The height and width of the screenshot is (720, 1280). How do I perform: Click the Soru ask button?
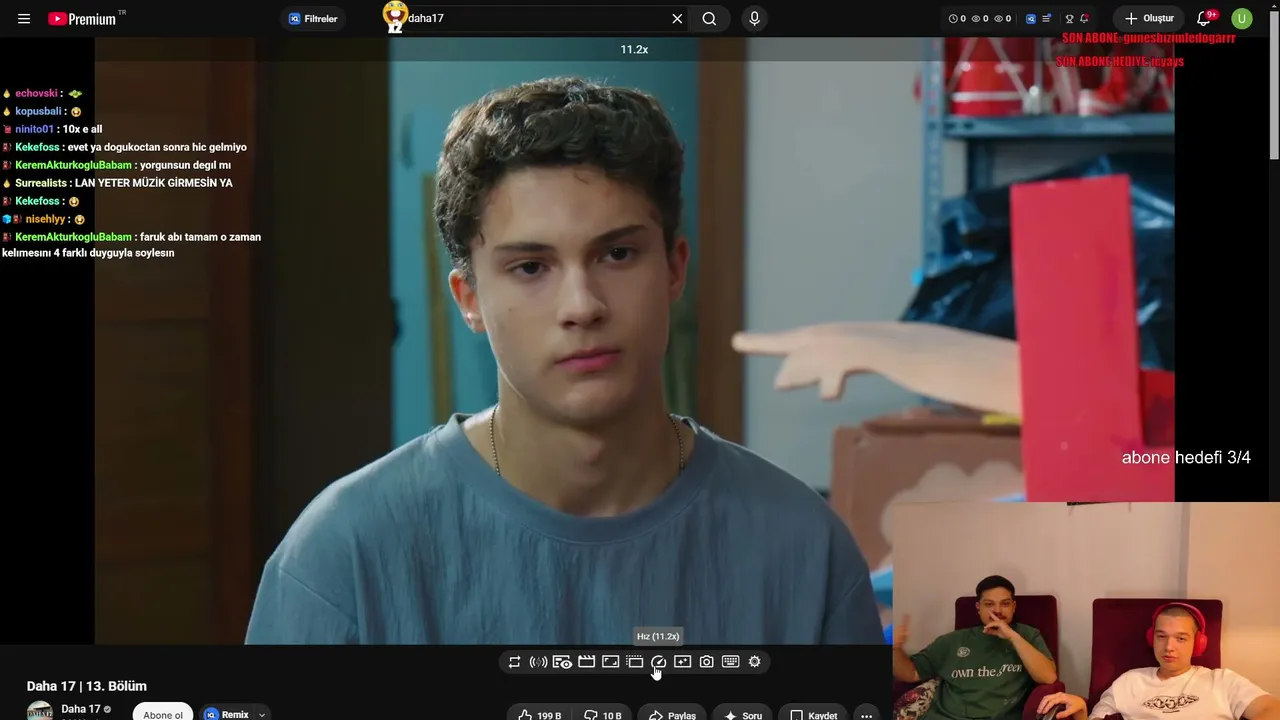pos(743,715)
